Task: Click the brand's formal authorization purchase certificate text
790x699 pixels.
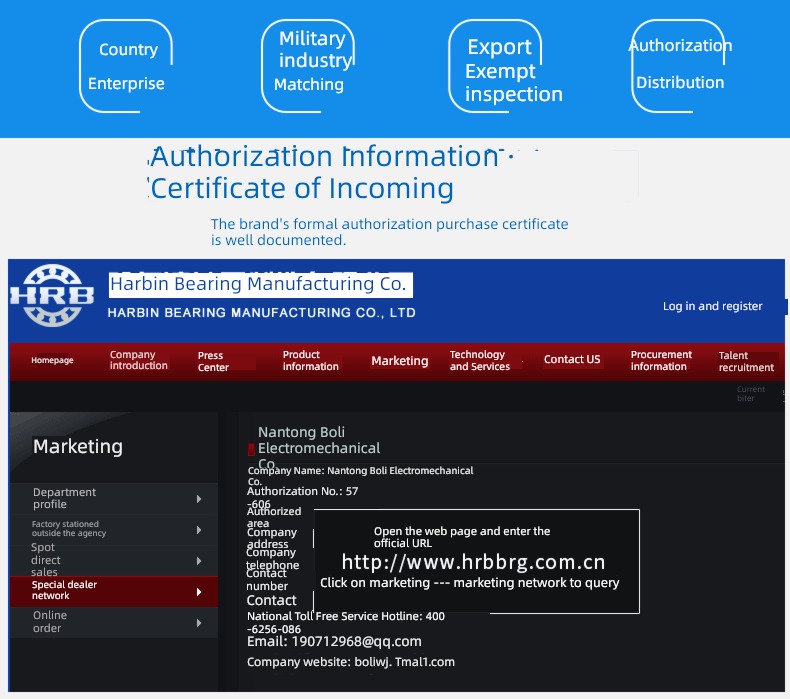Action: coord(389,231)
